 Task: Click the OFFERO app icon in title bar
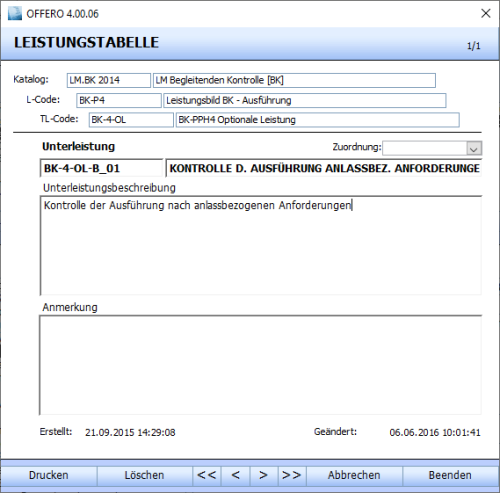tap(15, 13)
